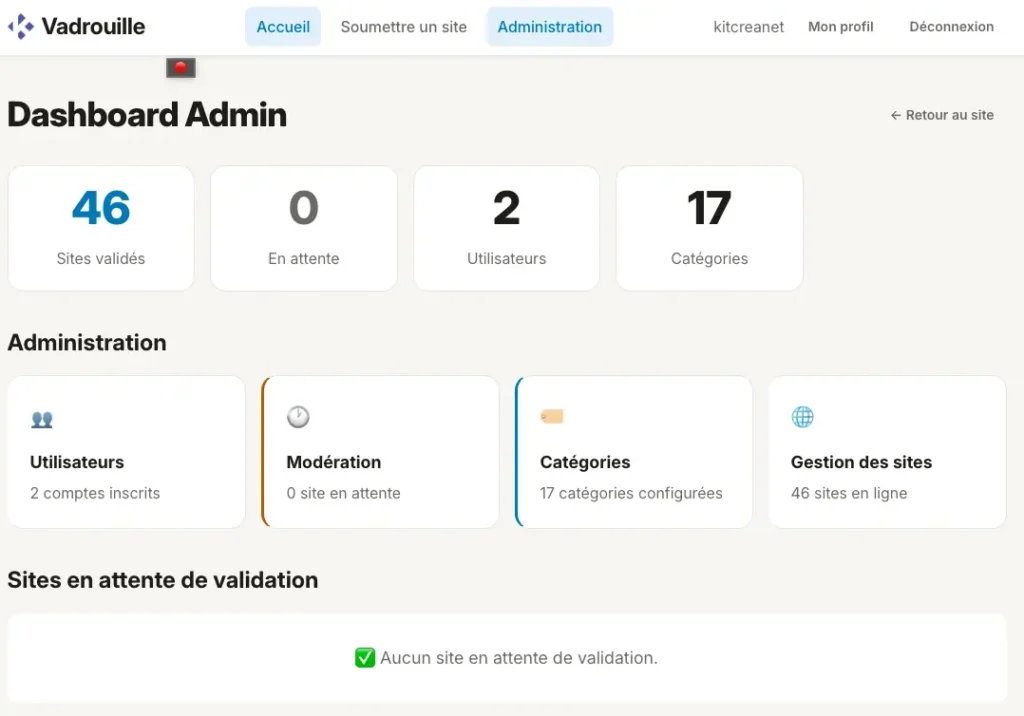Click '17 catégories configurées' text

(631, 493)
